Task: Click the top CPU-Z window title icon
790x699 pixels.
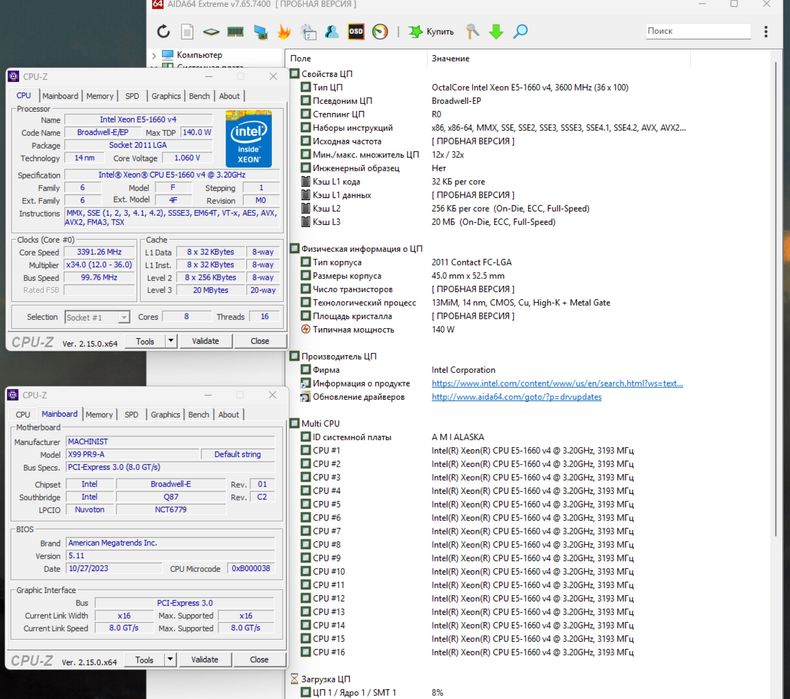Action: point(14,76)
